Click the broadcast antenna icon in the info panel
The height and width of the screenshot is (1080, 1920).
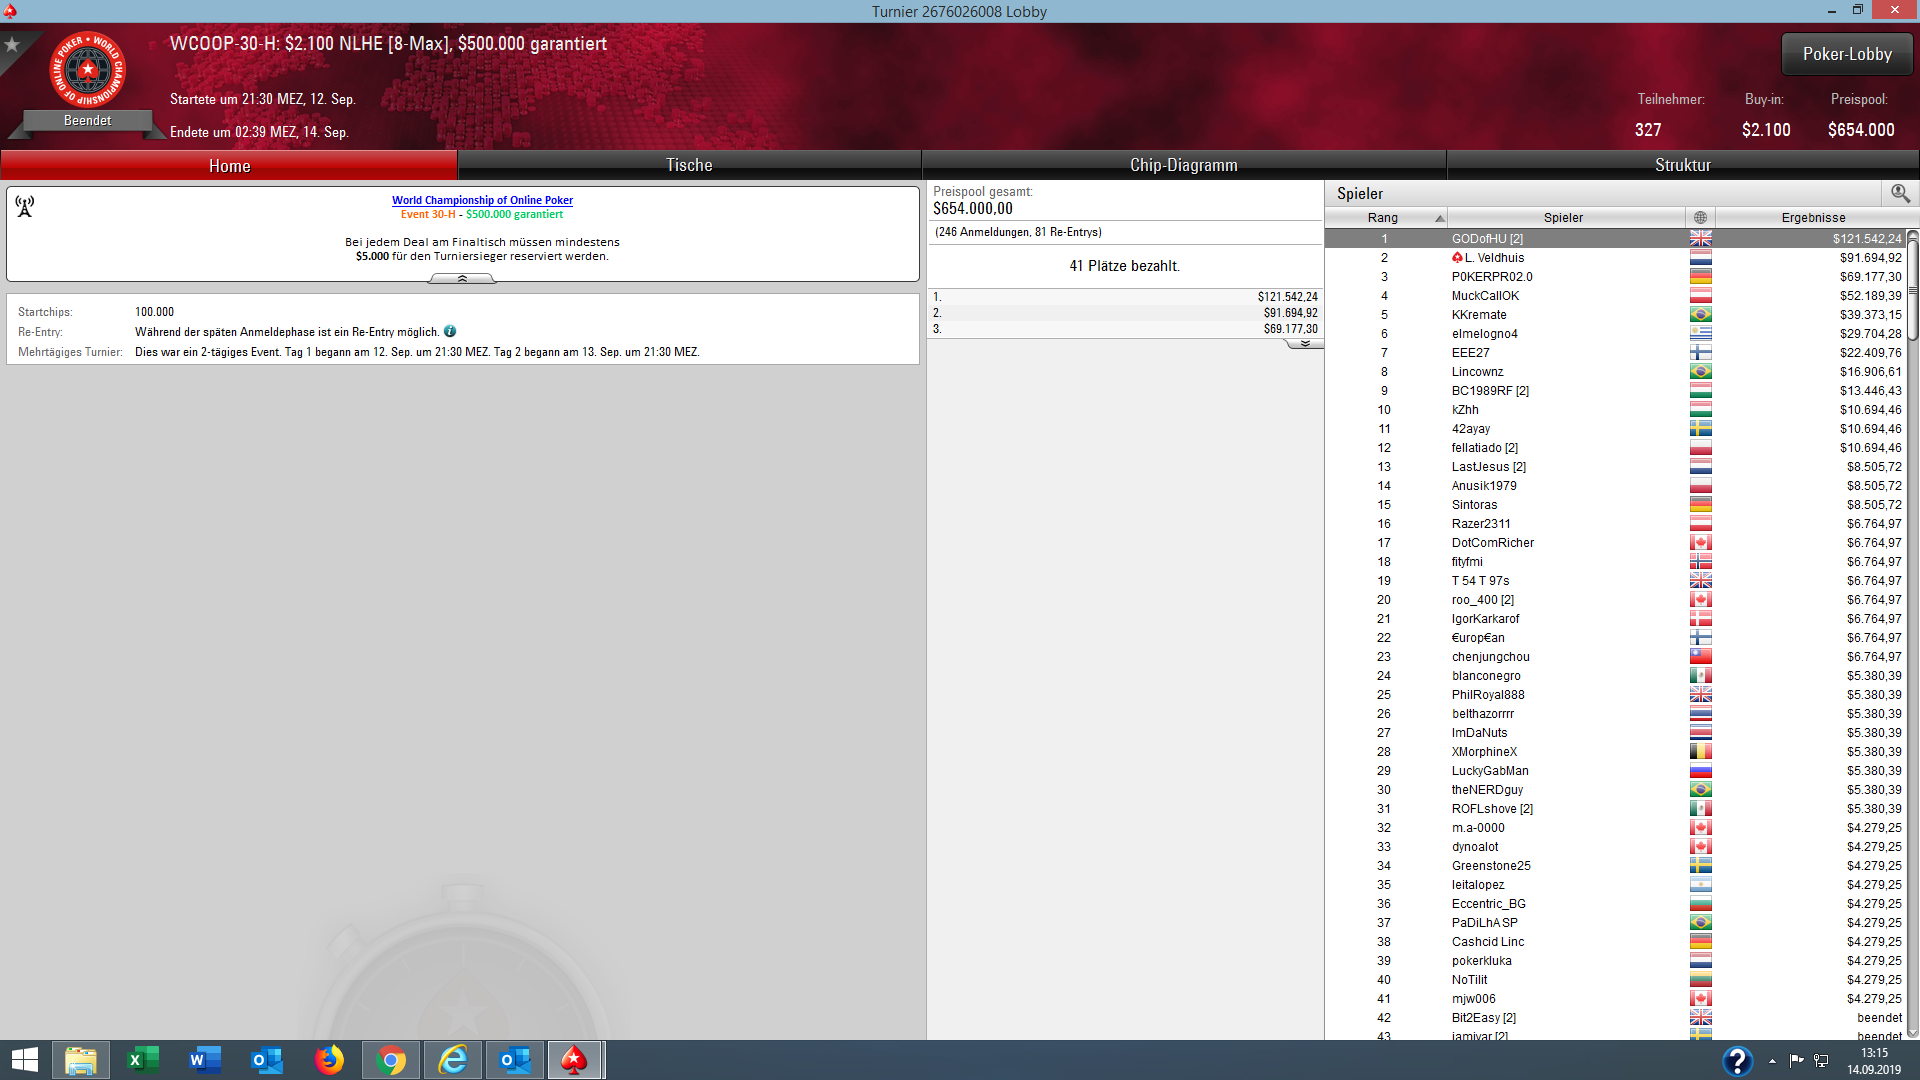tap(25, 206)
